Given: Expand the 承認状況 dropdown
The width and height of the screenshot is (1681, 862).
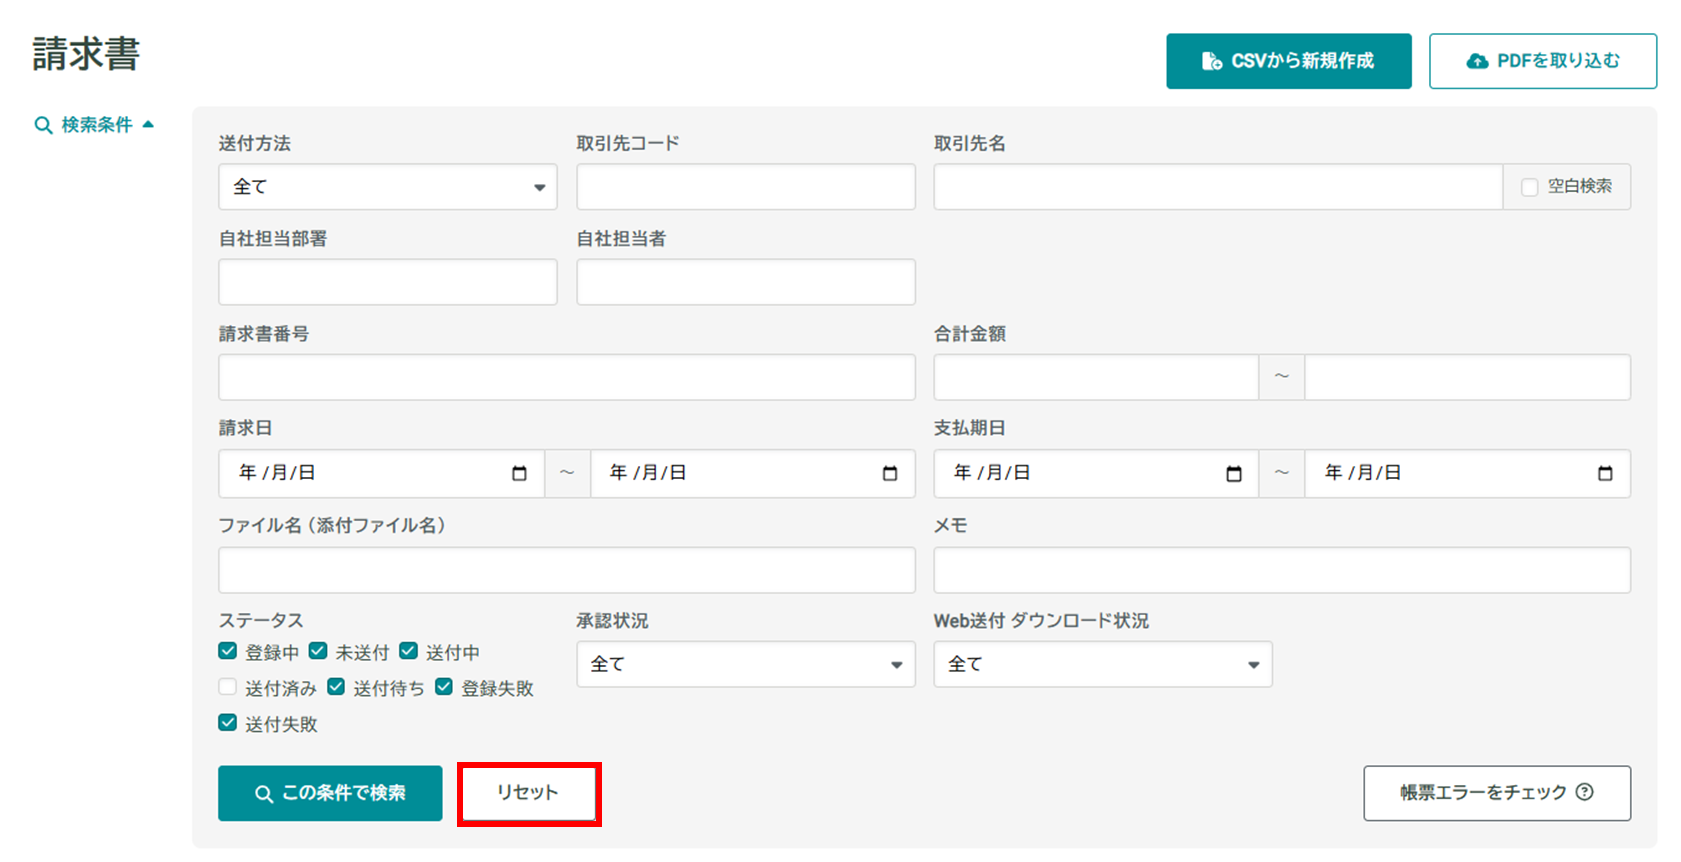Looking at the screenshot, I should point(745,664).
